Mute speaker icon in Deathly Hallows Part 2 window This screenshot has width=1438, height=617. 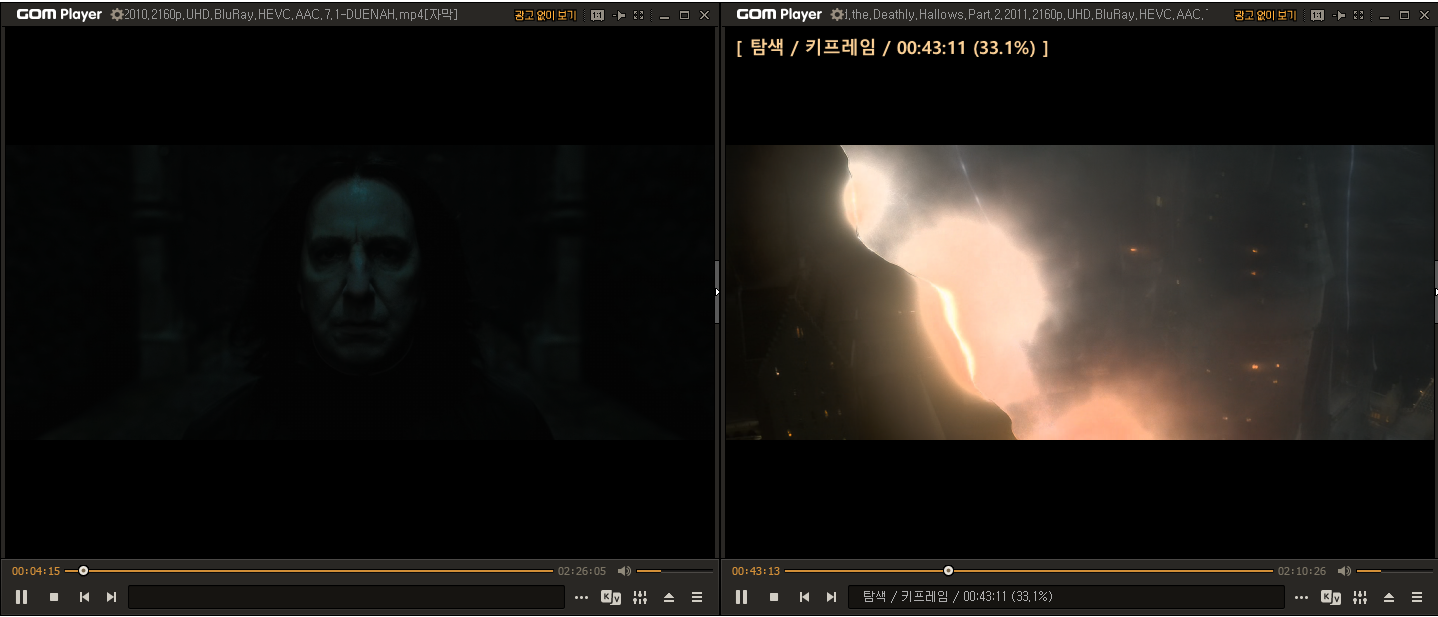pyautogui.click(x=1344, y=571)
